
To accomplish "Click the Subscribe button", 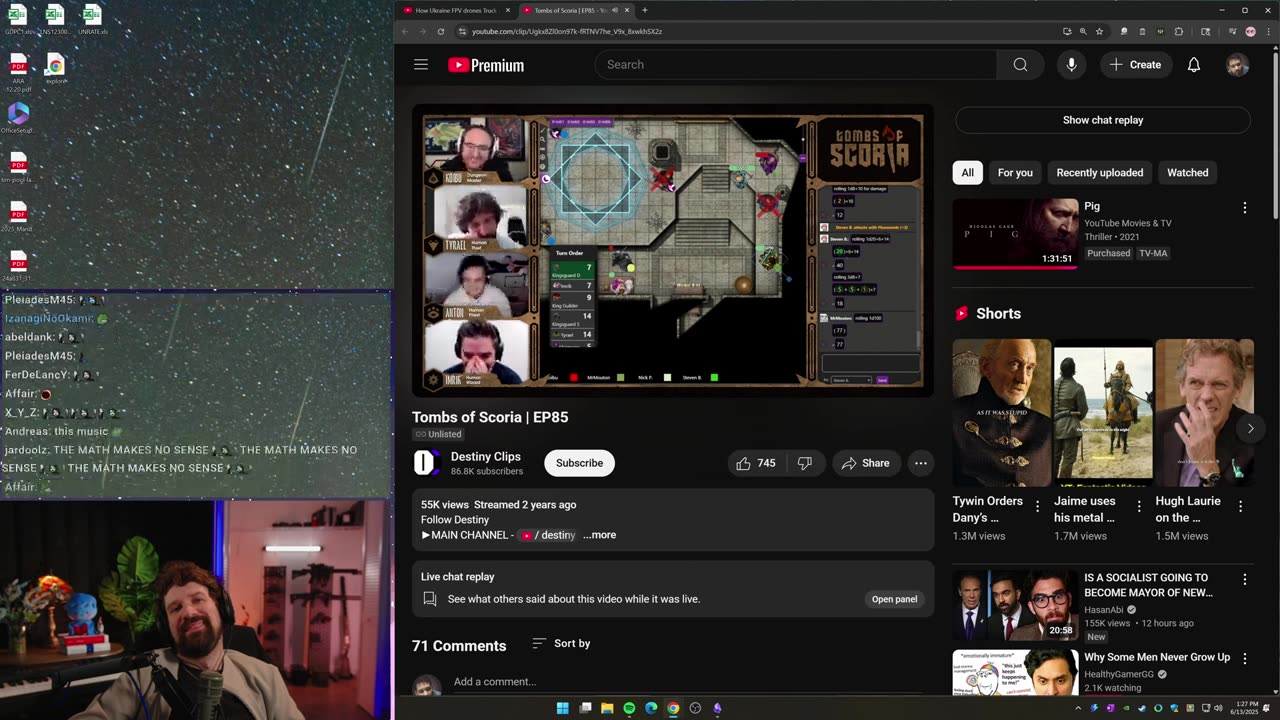I will [x=579, y=463].
